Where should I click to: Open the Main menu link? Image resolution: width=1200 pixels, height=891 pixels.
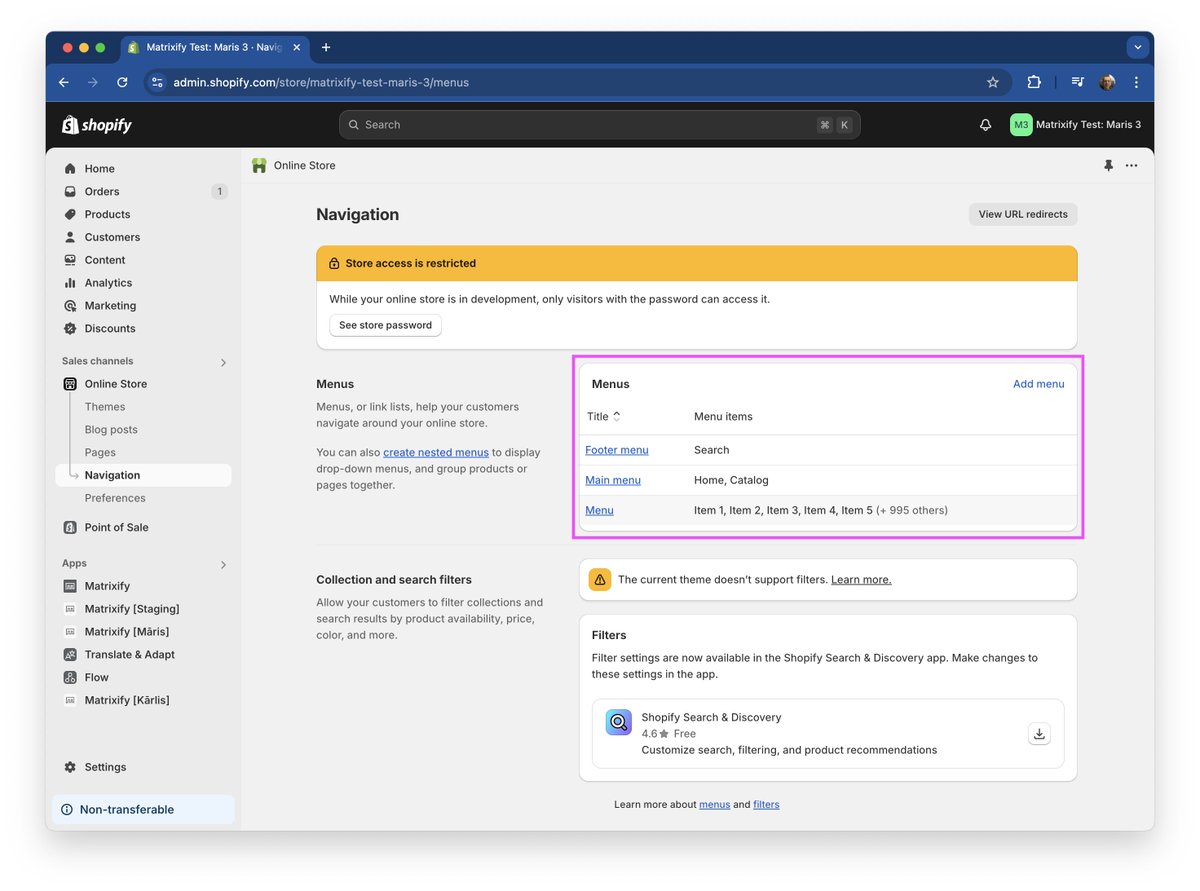(613, 480)
